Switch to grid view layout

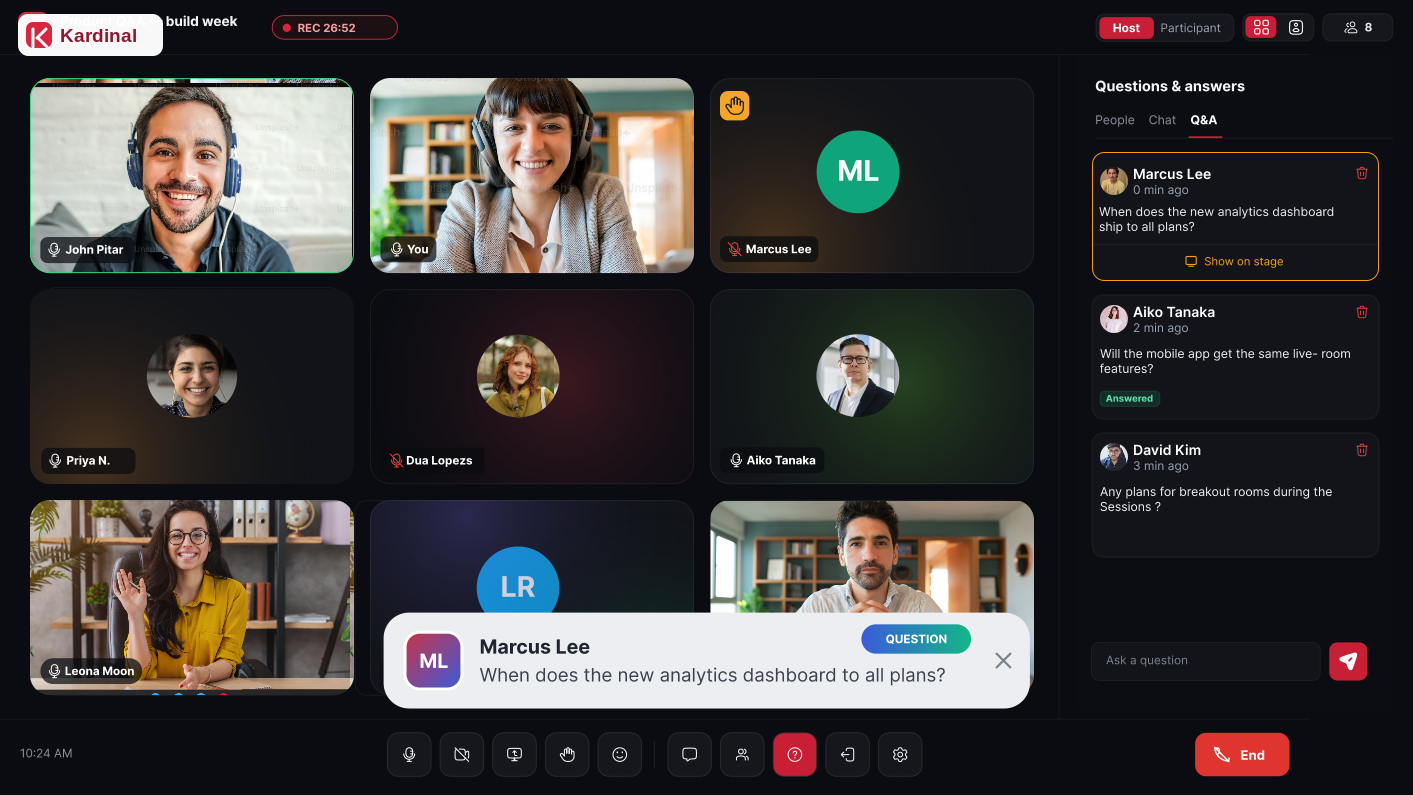point(1261,28)
